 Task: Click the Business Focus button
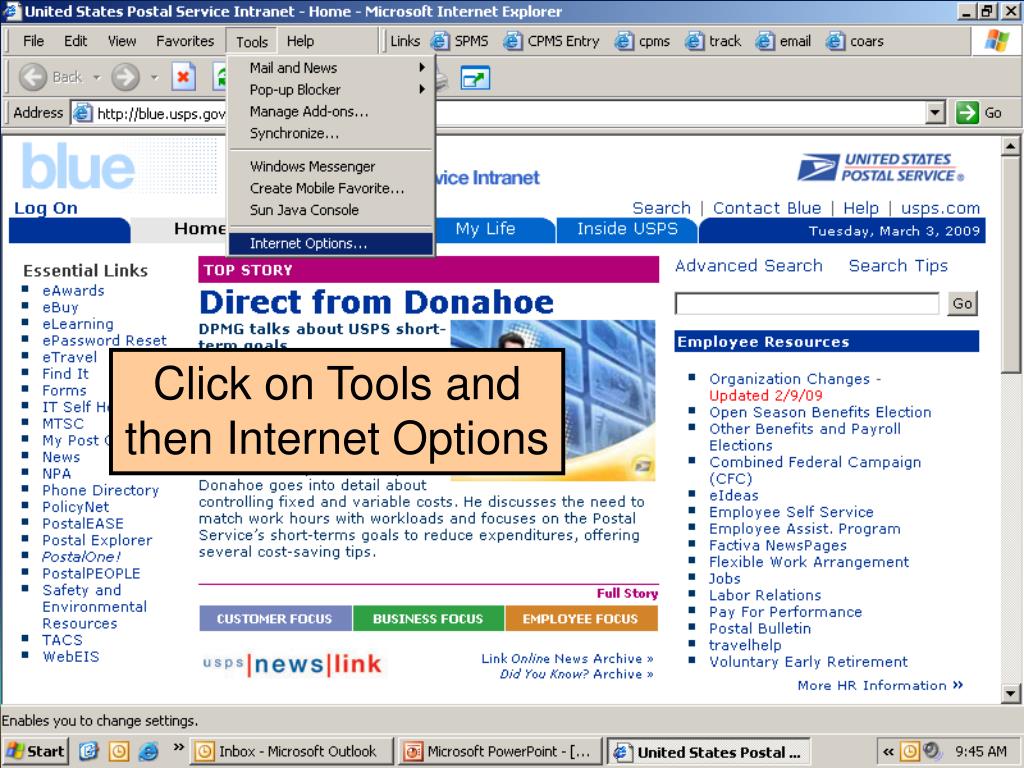point(428,618)
